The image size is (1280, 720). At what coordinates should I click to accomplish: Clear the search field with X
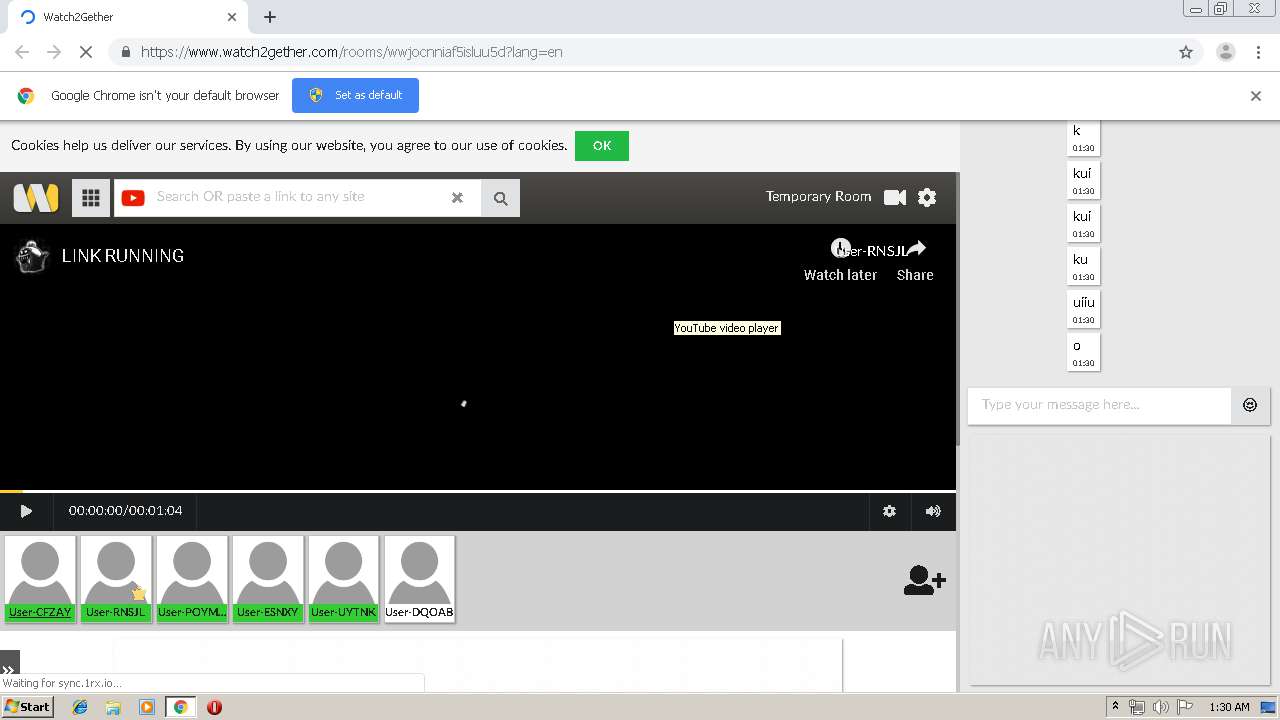pyautogui.click(x=457, y=198)
